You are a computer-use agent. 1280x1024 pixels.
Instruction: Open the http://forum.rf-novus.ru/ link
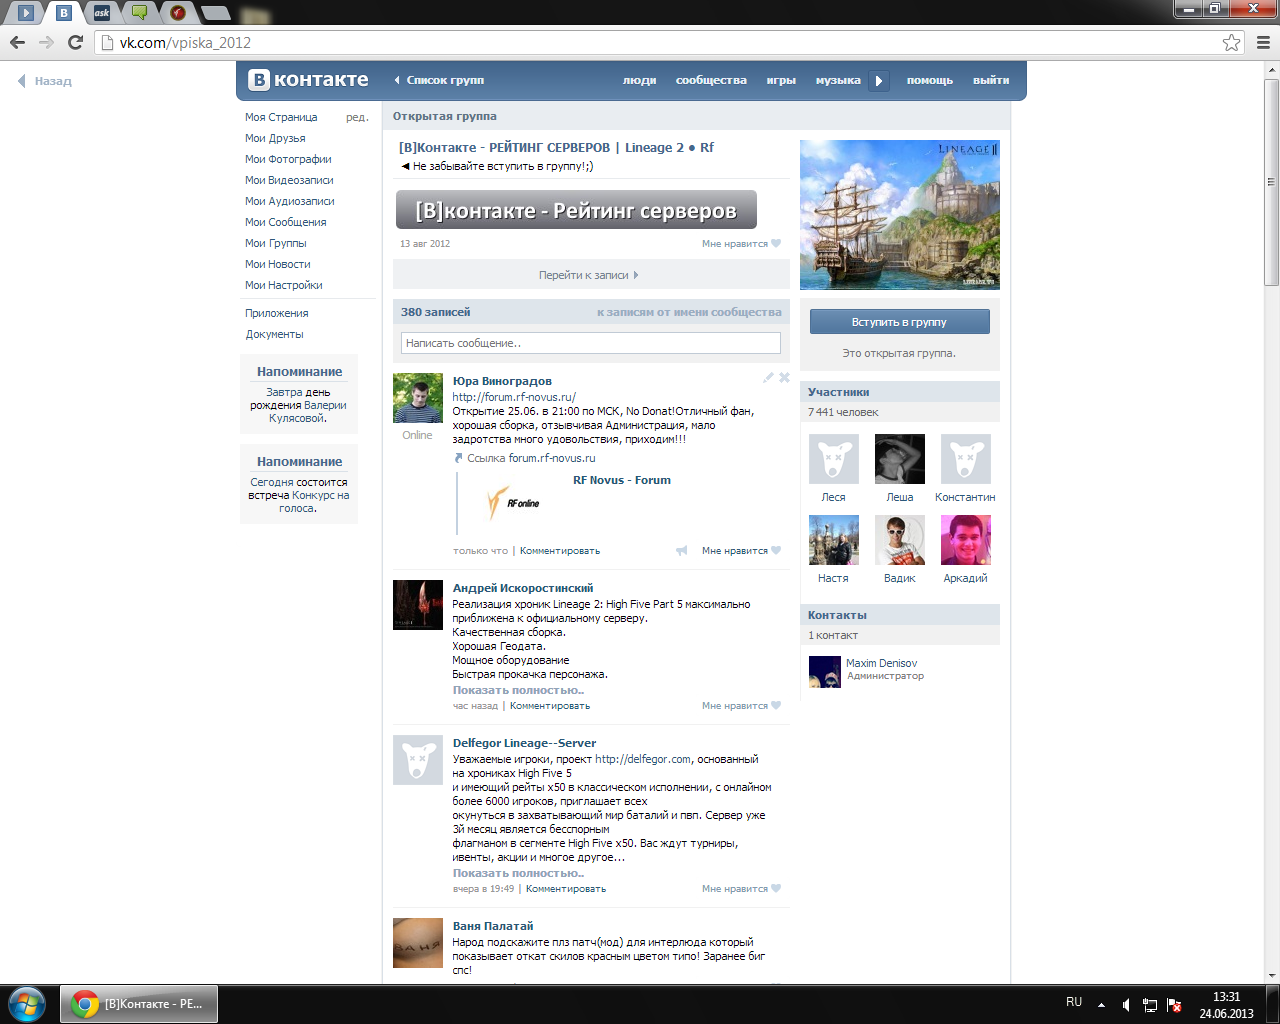pyautogui.click(x=514, y=397)
